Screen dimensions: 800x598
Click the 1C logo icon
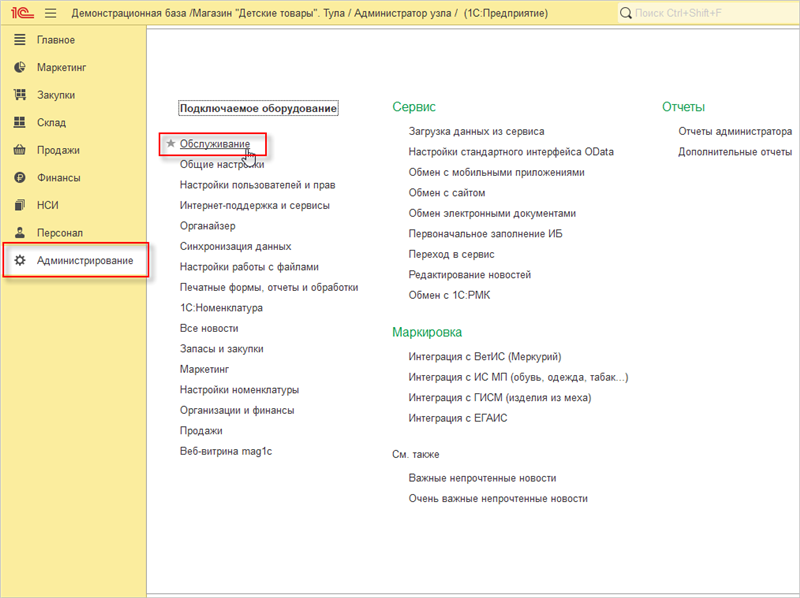point(20,13)
